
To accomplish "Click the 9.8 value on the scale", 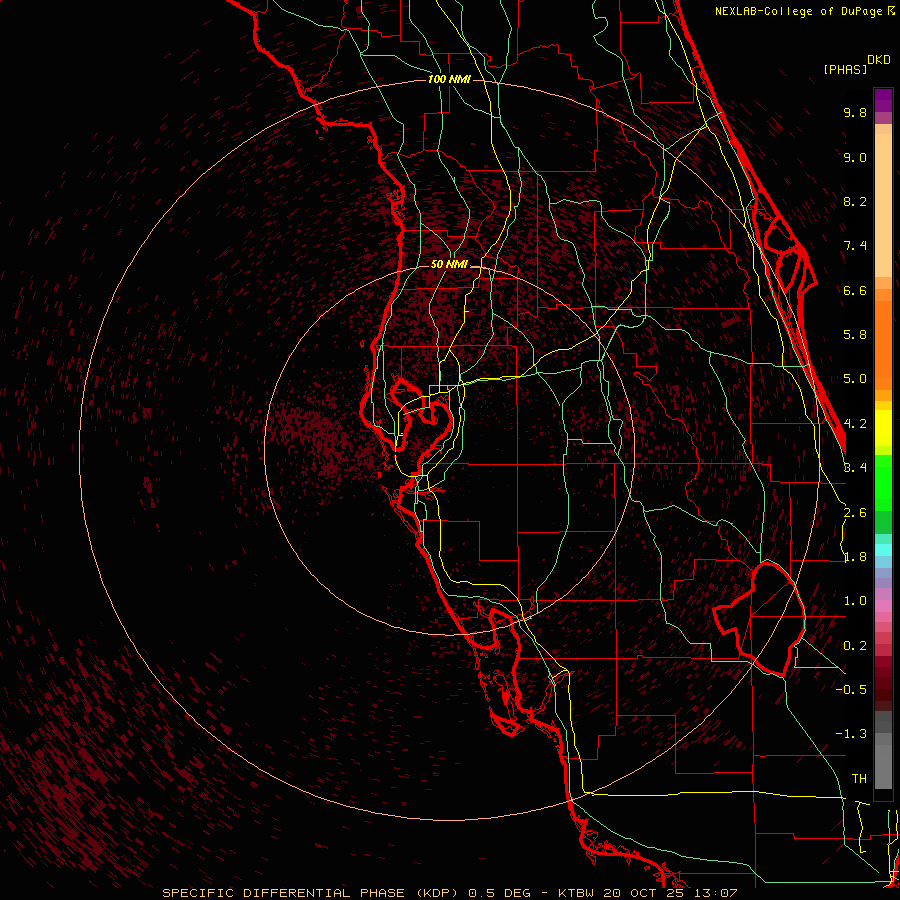I will coord(855,112).
